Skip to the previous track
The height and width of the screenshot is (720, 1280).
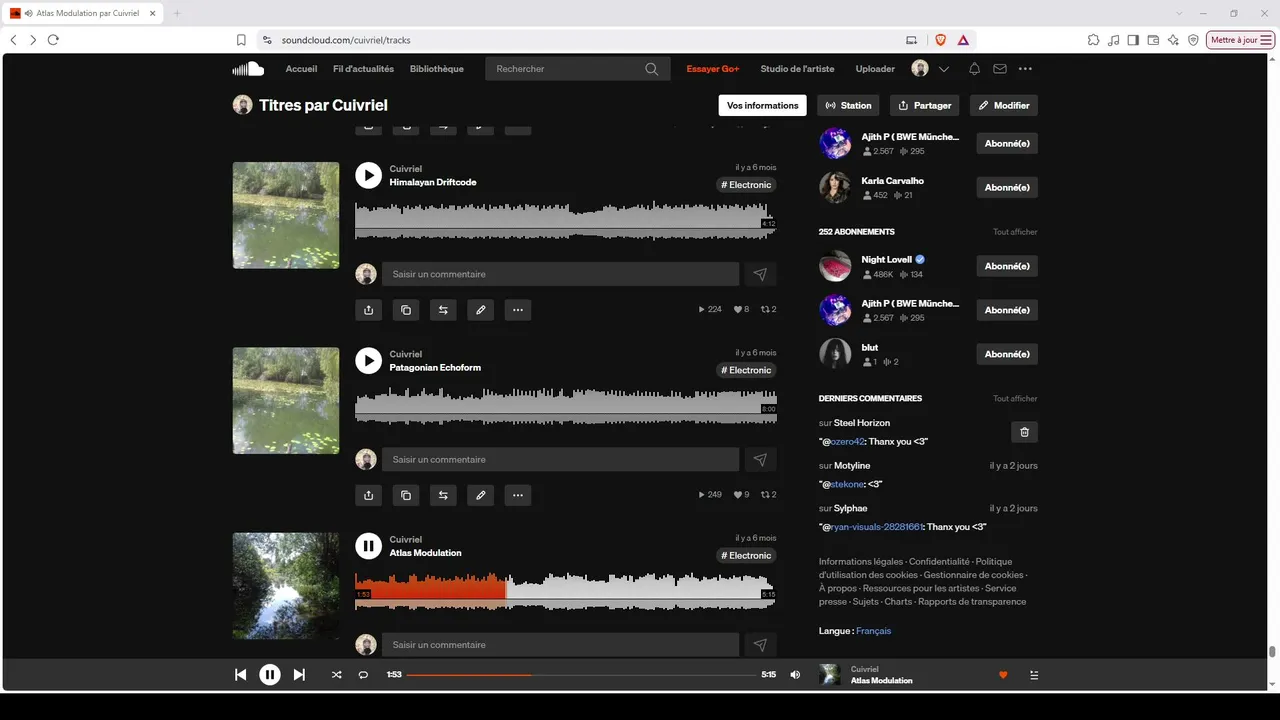click(240, 675)
